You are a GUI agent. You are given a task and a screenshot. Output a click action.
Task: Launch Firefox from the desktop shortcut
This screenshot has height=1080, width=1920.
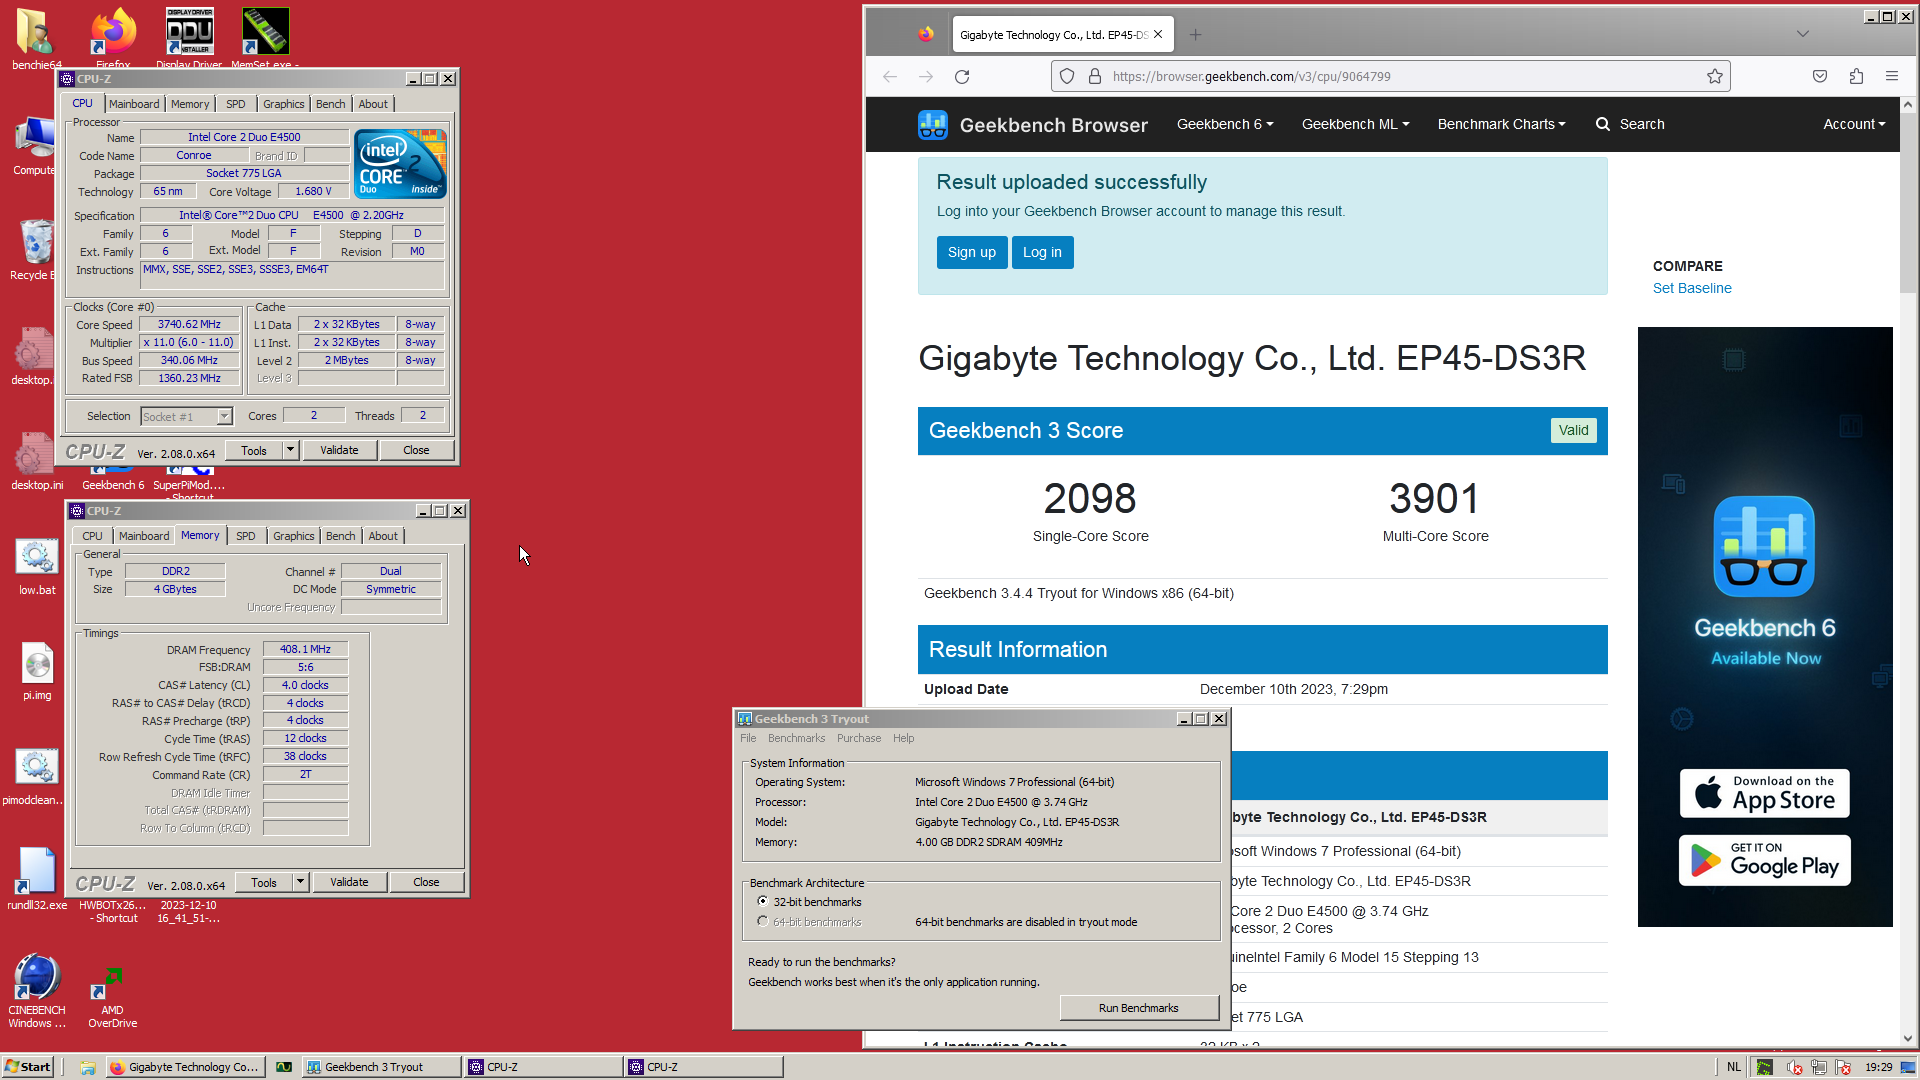113,38
